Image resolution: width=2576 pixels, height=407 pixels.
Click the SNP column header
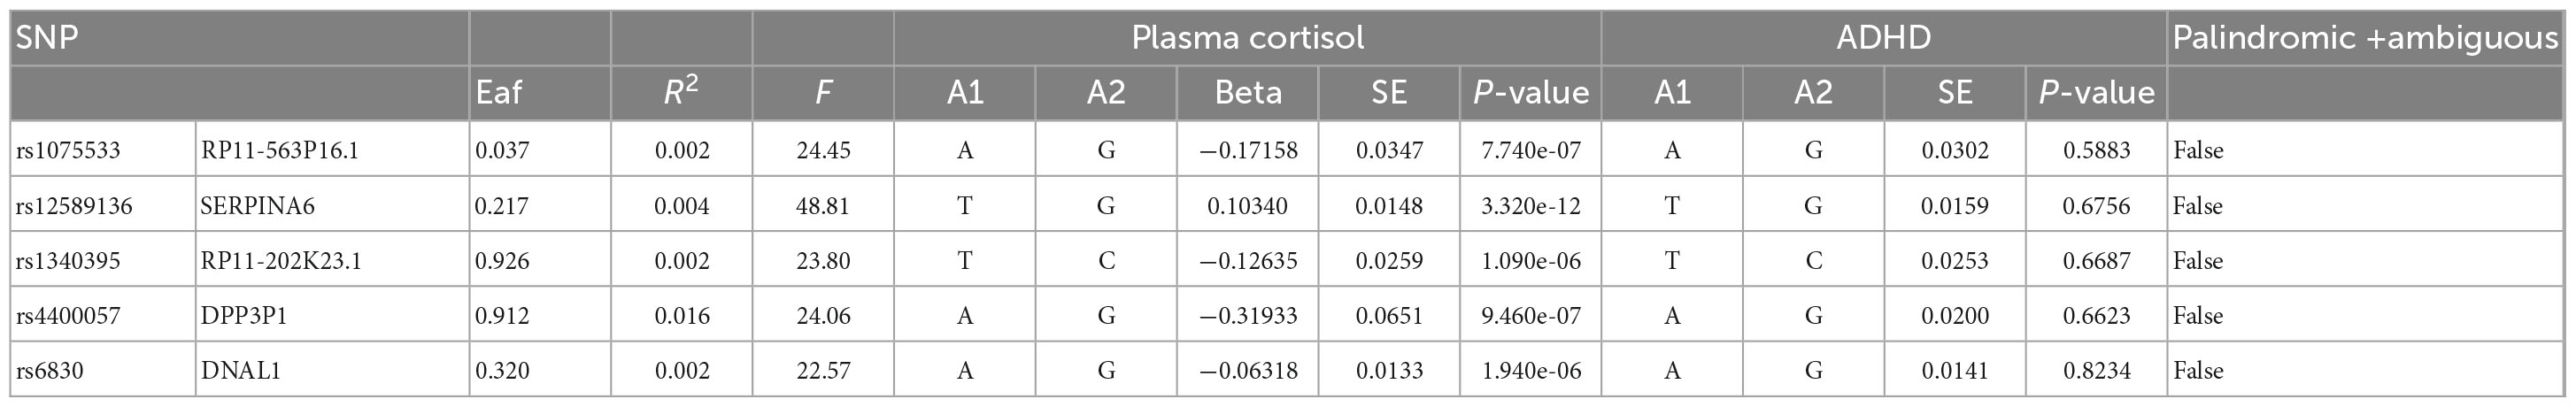pos(239,38)
